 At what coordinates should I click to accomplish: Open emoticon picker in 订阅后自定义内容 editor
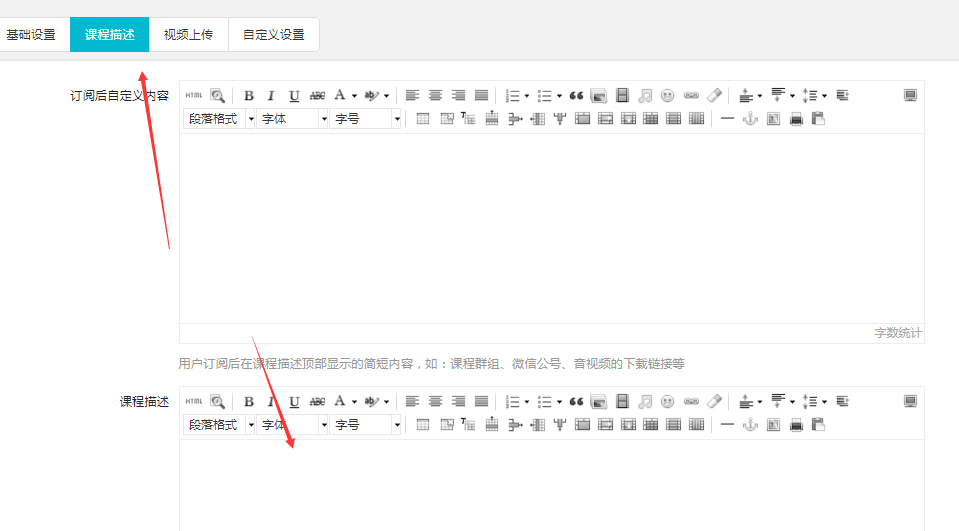click(668, 95)
